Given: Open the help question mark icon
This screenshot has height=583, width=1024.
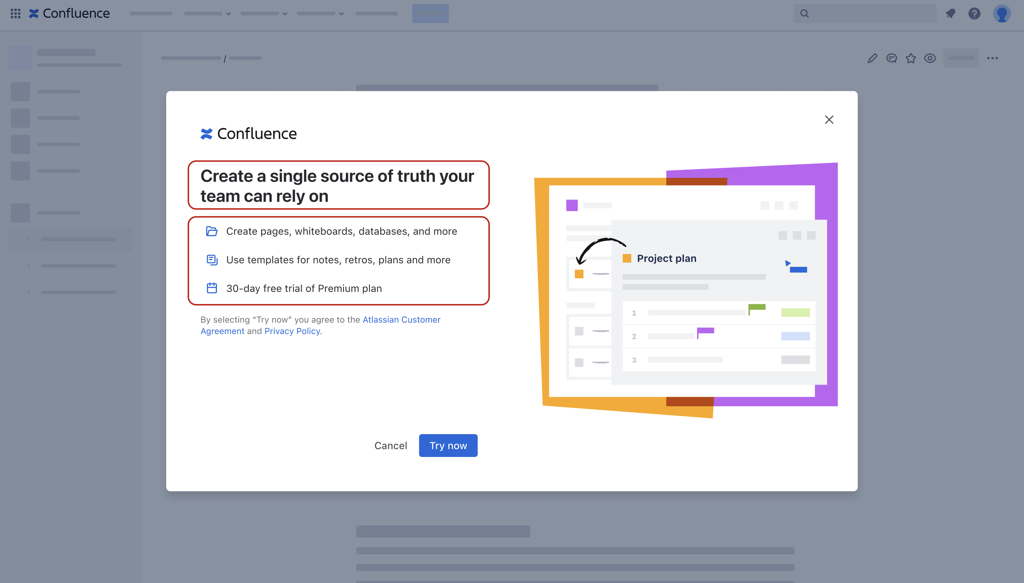Looking at the screenshot, I should (973, 13).
